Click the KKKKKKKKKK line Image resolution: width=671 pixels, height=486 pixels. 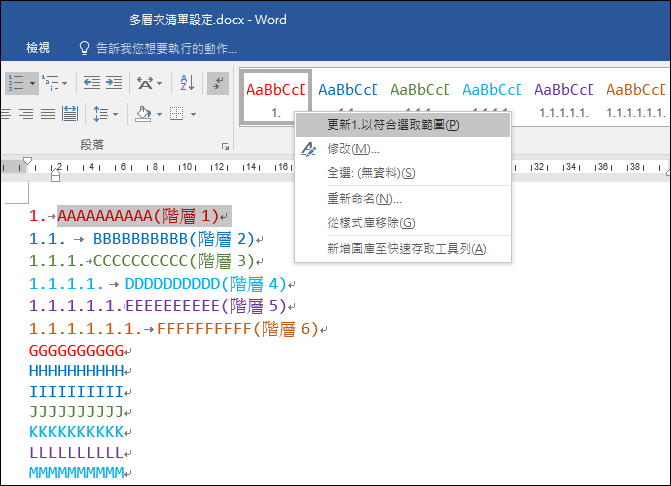(x=77, y=432)
